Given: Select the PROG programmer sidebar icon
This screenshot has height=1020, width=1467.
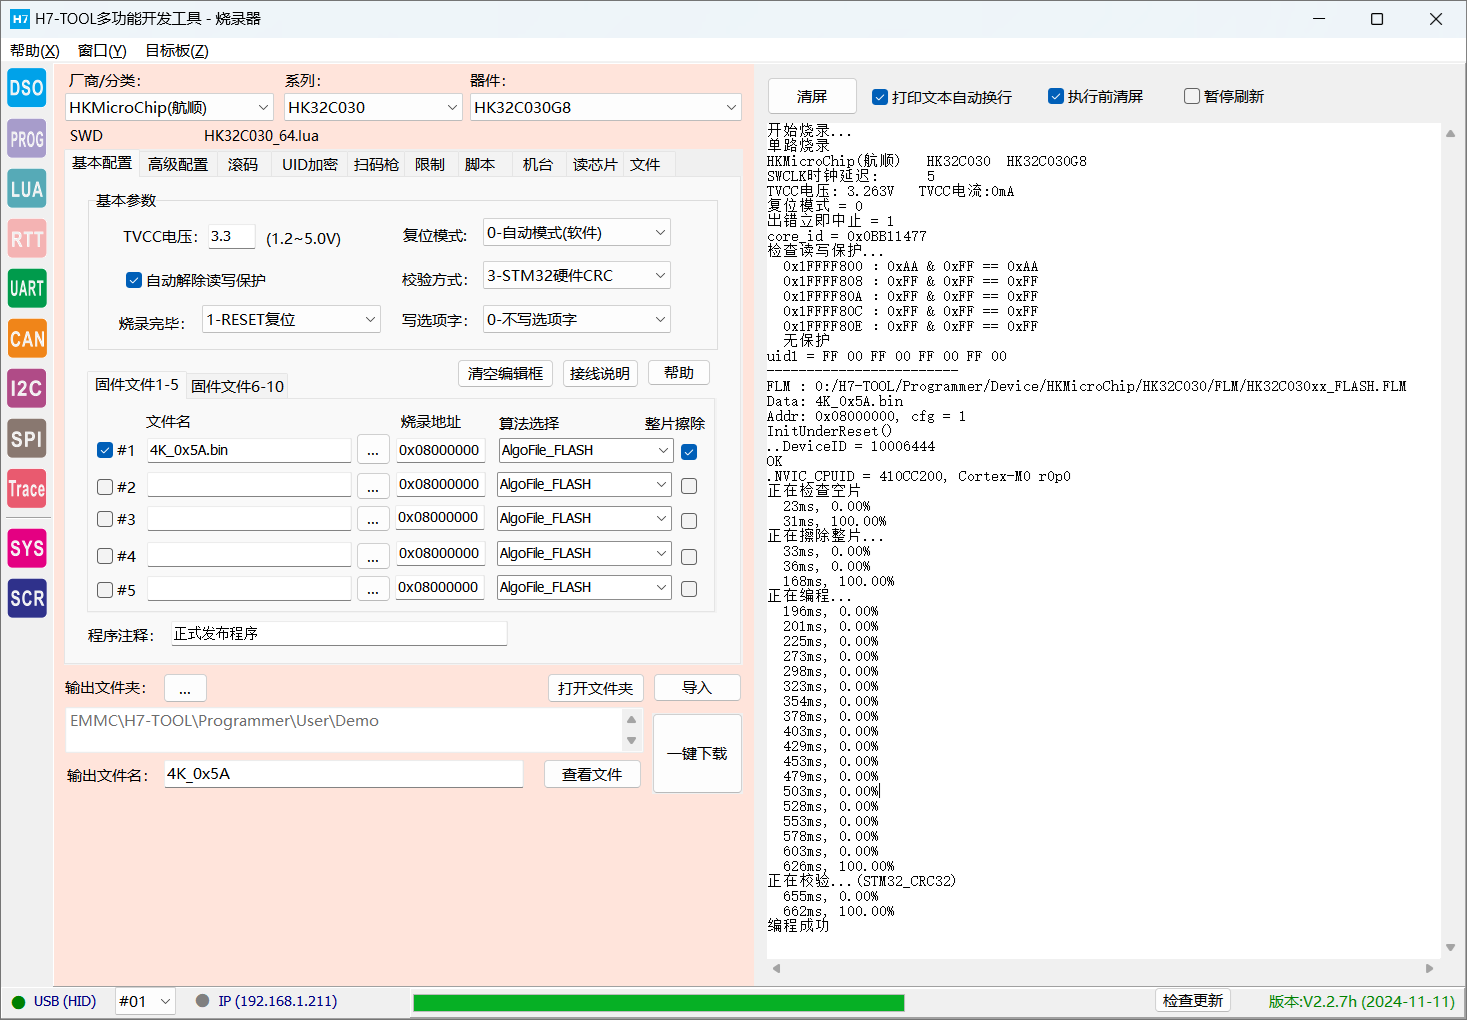Looking at the screenshot, I should pos(27,139).
